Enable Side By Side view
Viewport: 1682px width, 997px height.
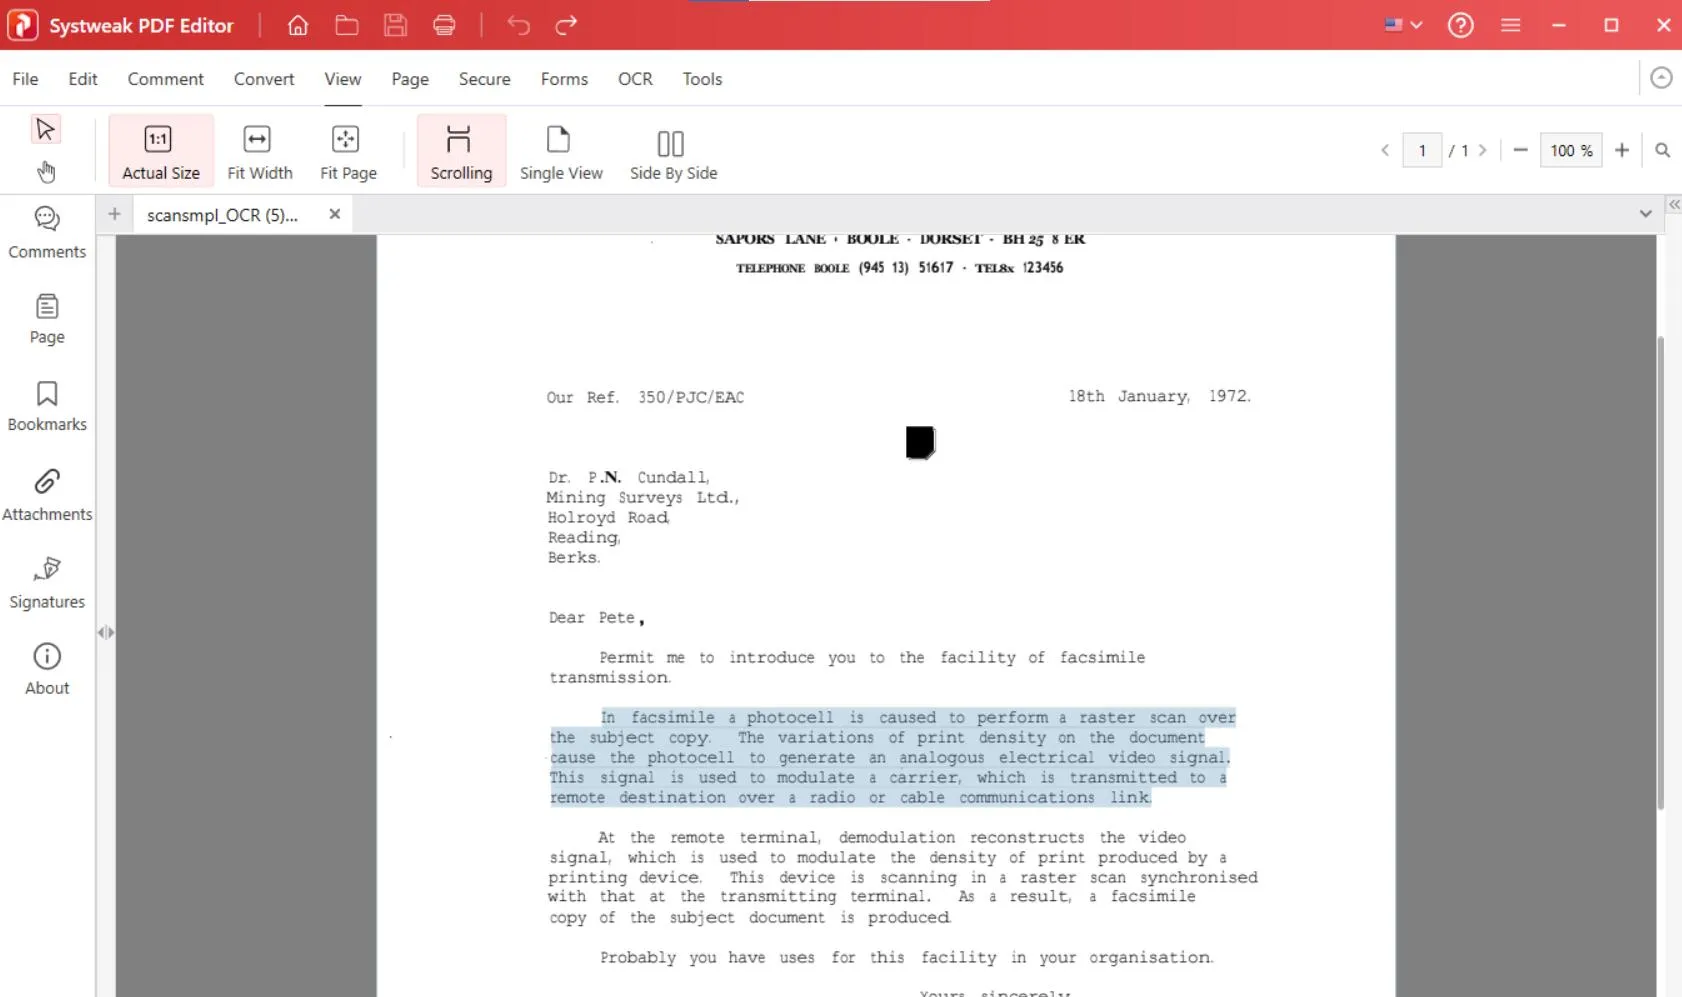[x=673, y=152]
